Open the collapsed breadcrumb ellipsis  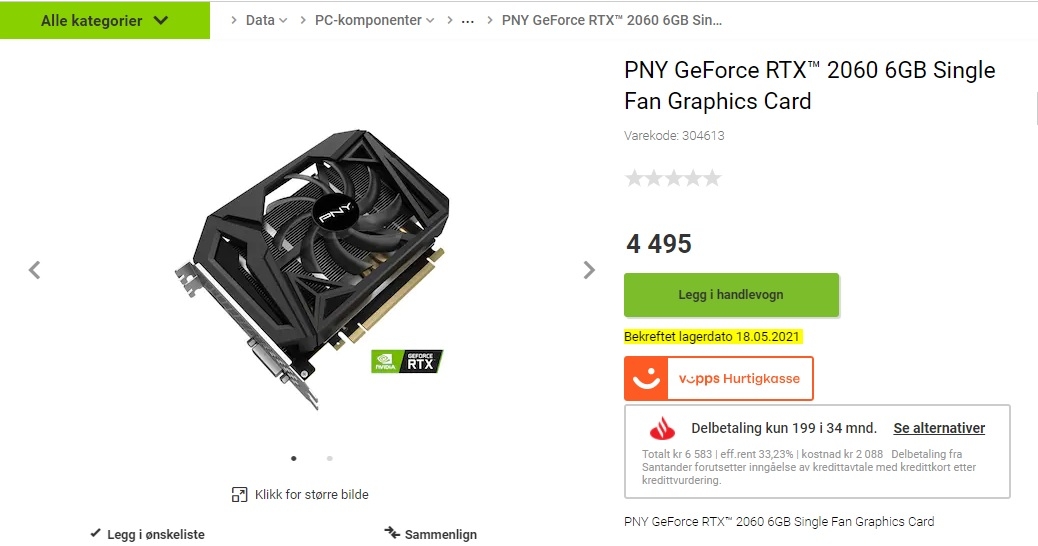pyautogui.click(x=467, y=21)
